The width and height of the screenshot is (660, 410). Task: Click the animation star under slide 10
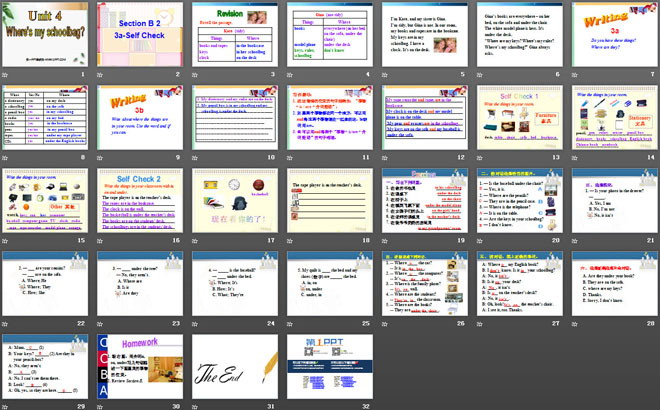click(195, 158)
